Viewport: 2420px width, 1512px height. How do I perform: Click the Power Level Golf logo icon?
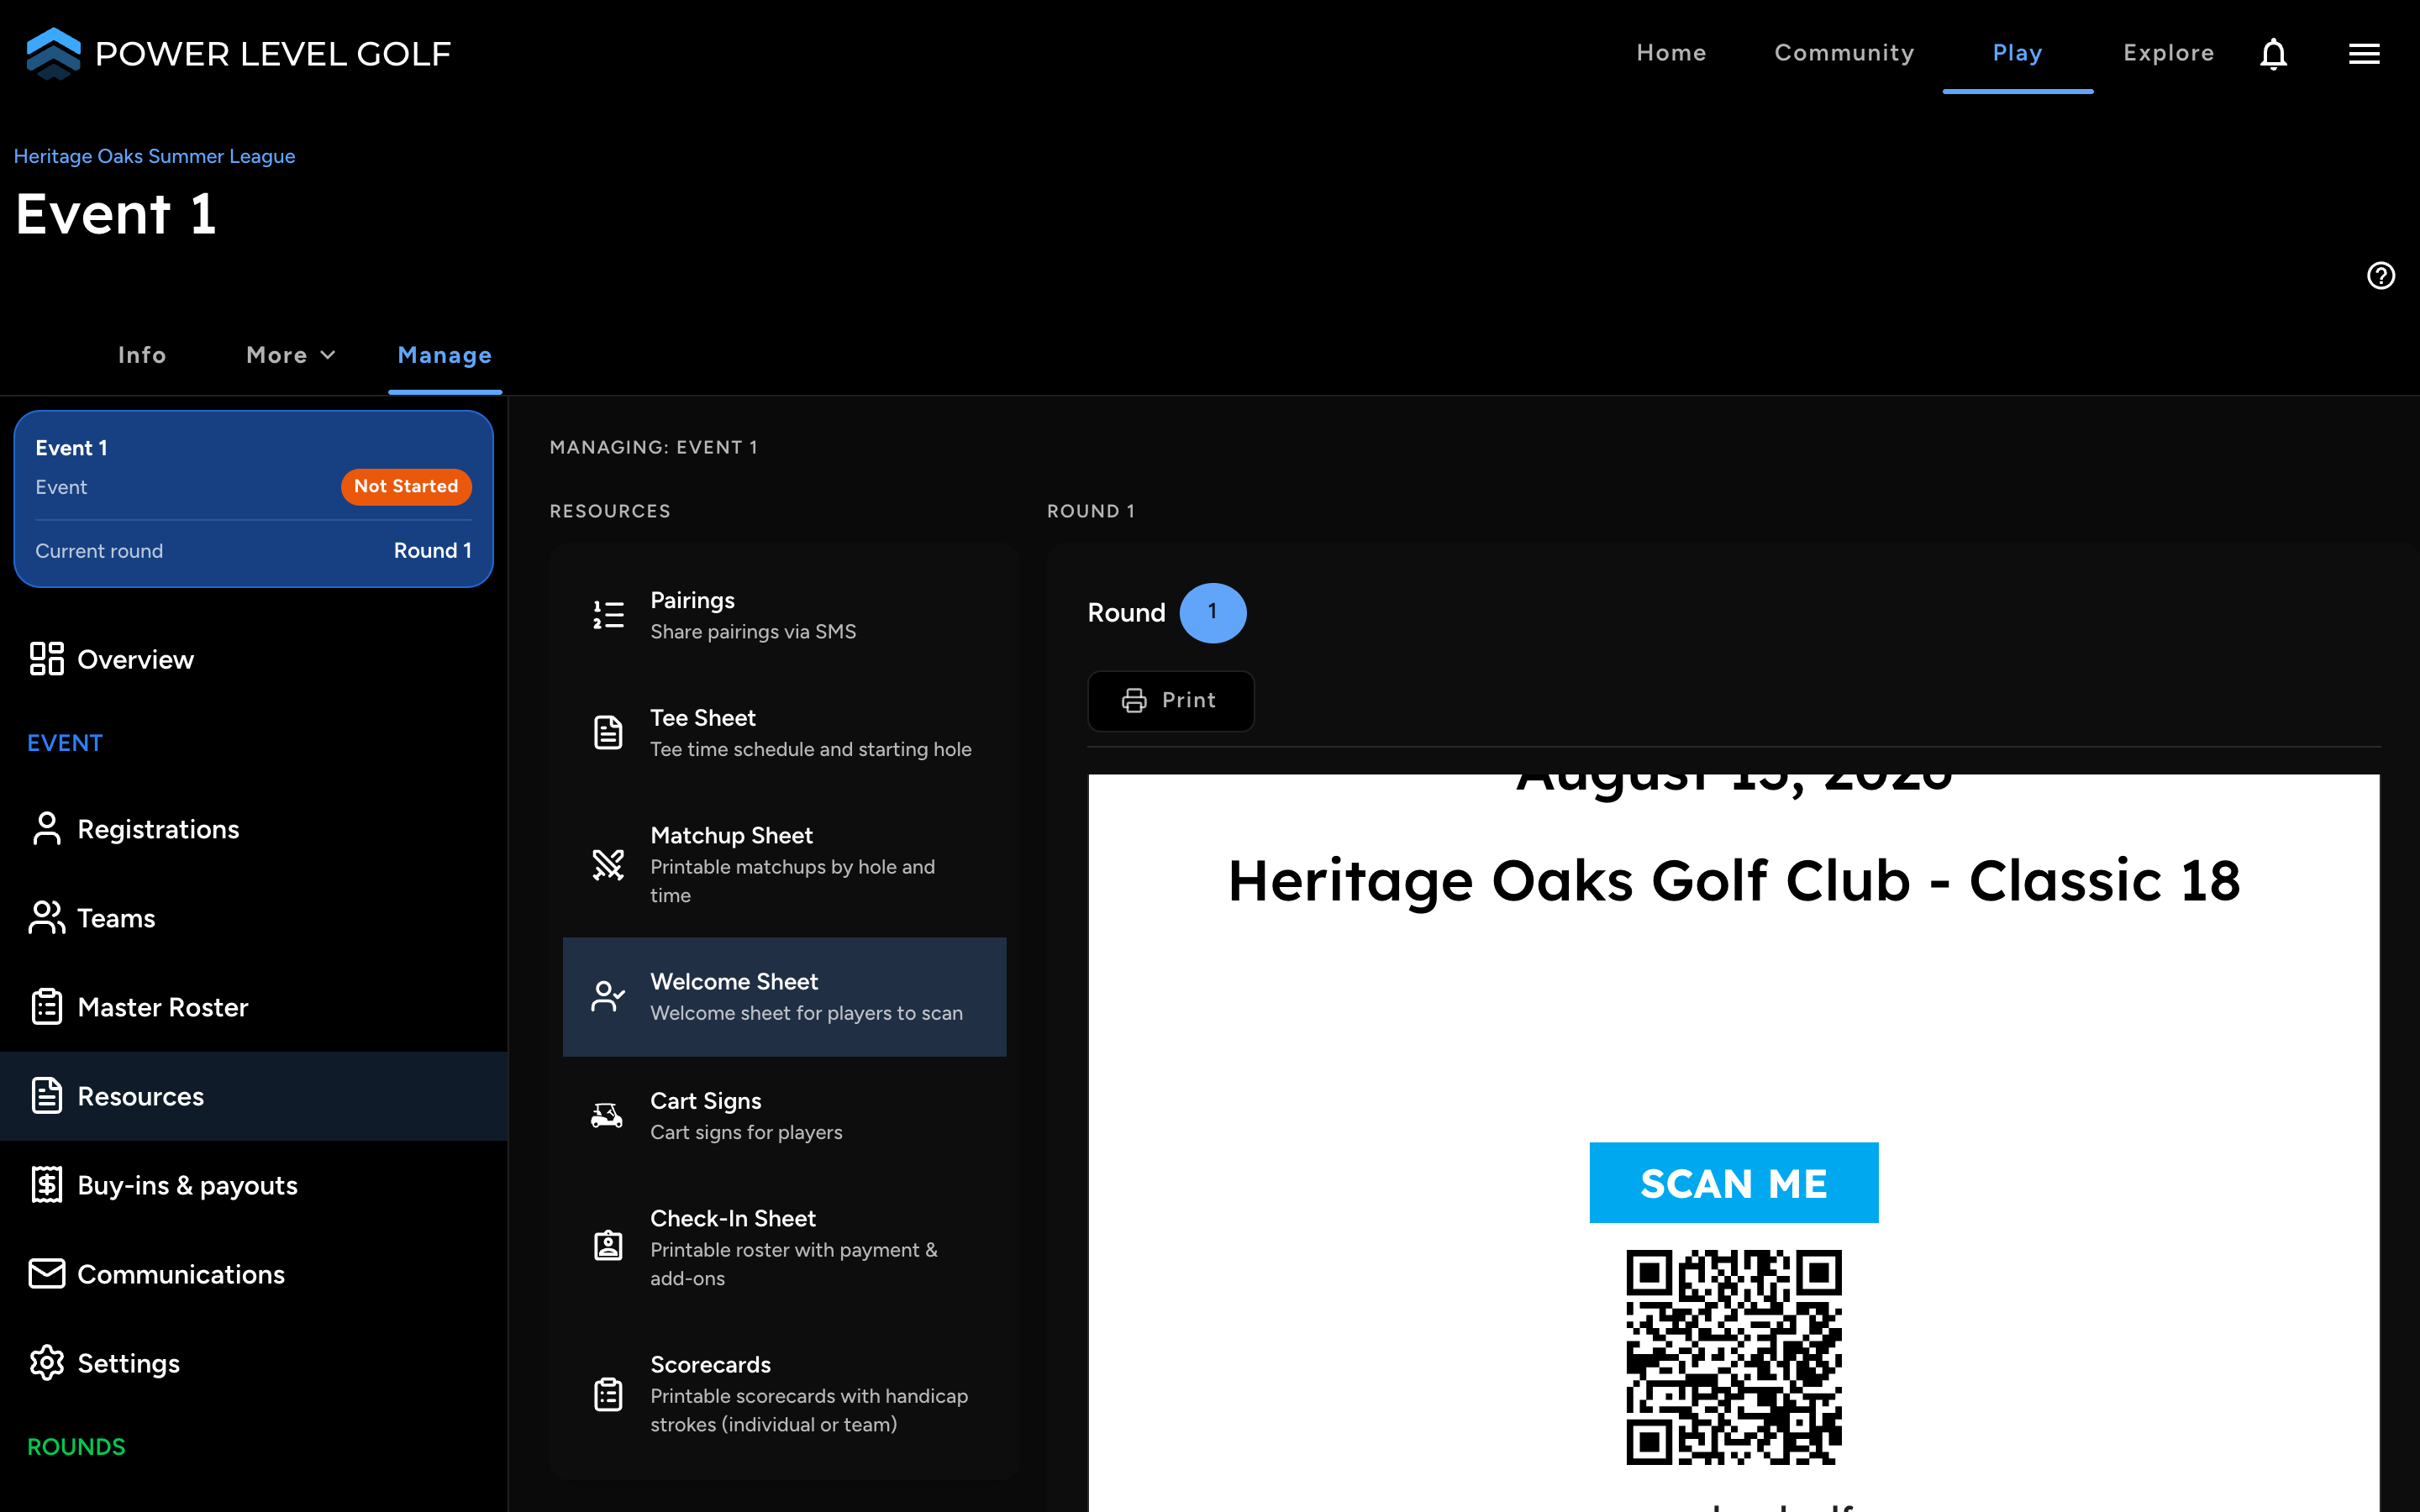pyautogui.click(x=53, y=53)
